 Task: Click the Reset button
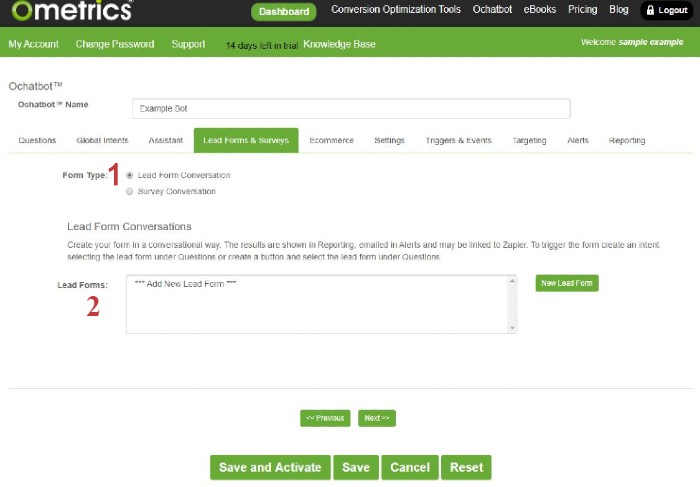pyautogui.click(x=466, y=467)
